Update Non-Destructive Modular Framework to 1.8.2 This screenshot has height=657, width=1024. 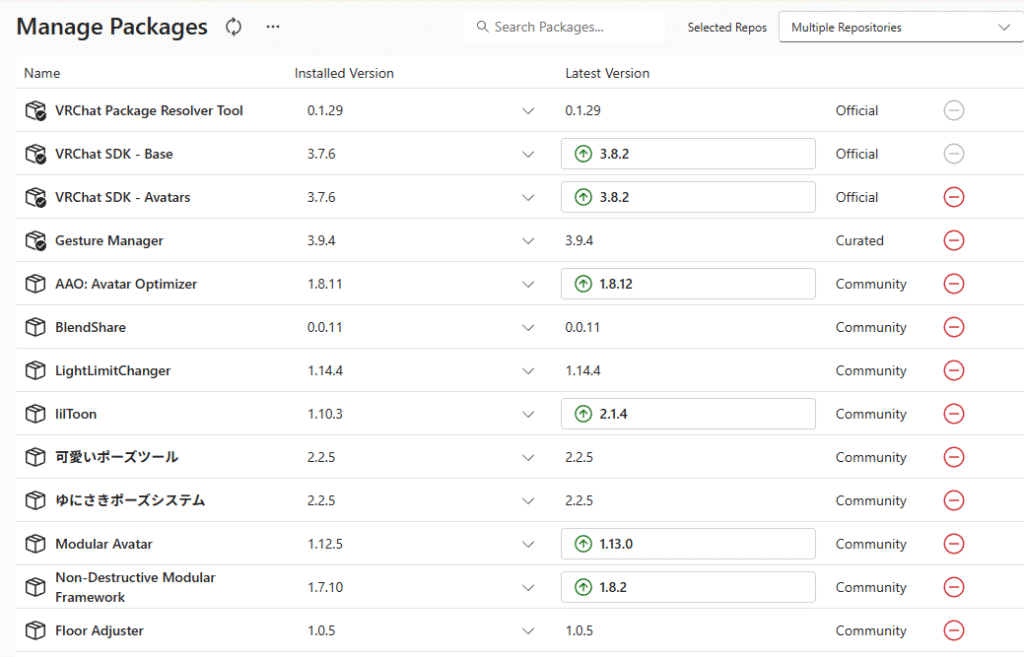[x=688, y=587]
